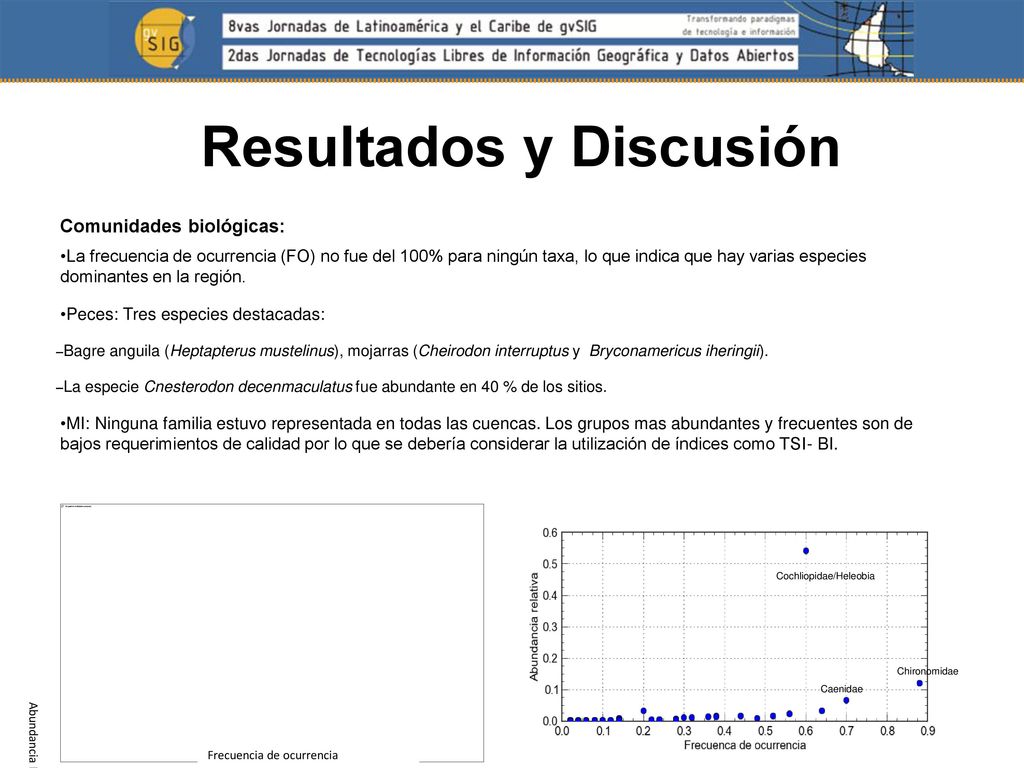Click the 'Transformando paradigmas' tagline
The height and width of the screenshot is (768, 1024).
click(740, 25)
